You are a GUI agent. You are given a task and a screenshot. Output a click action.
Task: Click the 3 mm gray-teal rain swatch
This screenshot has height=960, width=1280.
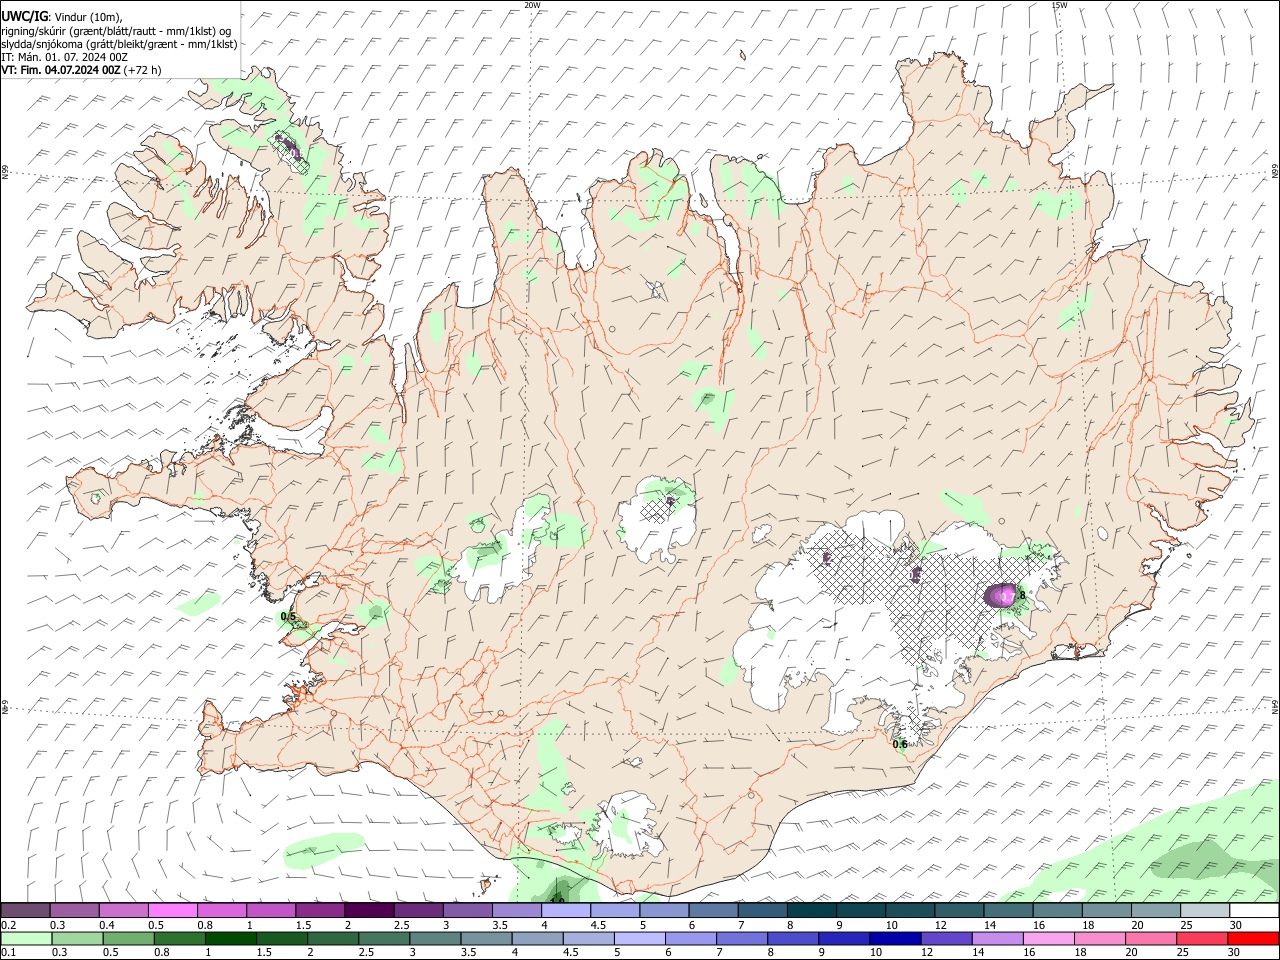coord(436,939)
